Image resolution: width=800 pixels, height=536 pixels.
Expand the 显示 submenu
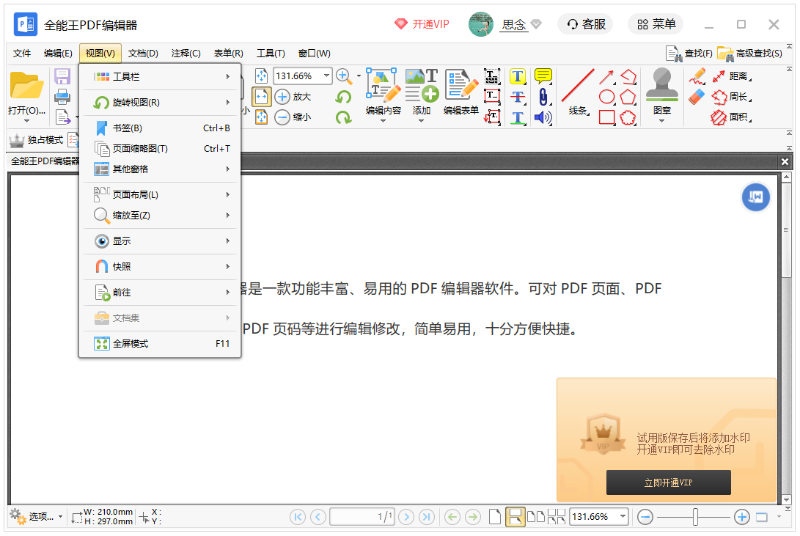click(x=160, y=241)
